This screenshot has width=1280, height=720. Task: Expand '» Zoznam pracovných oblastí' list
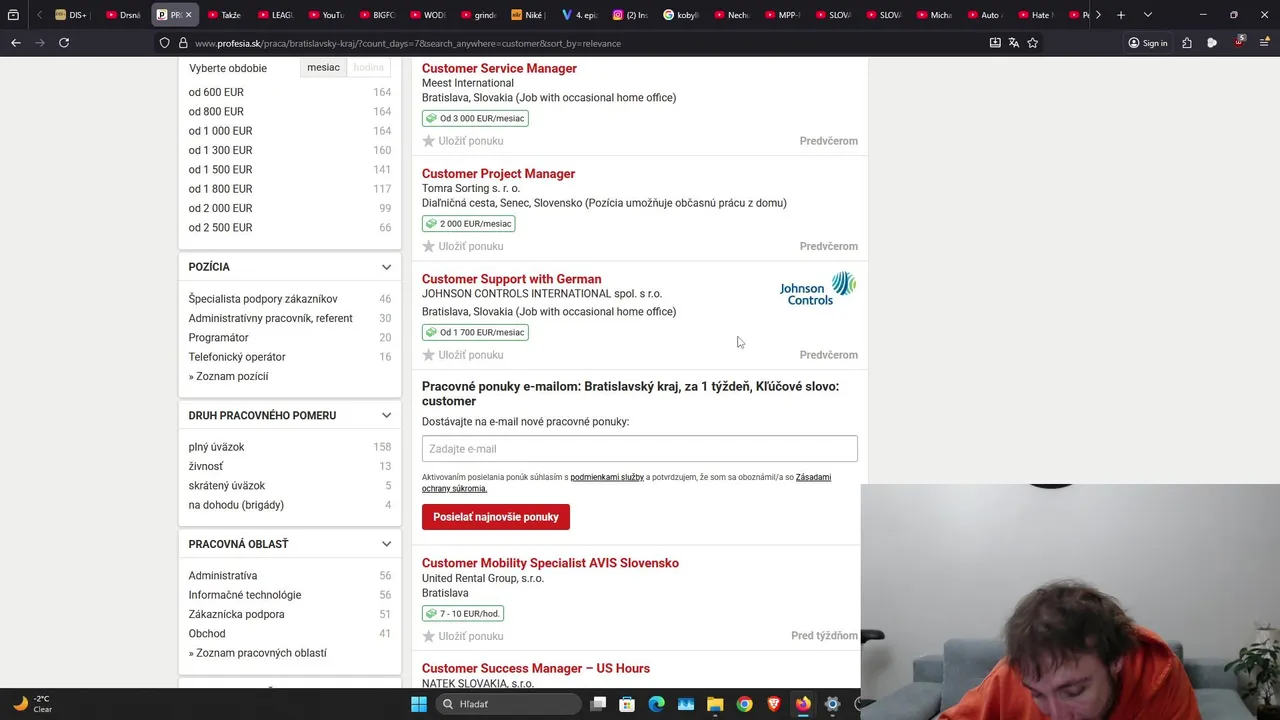pyautogui.click(x=258, y=653)
